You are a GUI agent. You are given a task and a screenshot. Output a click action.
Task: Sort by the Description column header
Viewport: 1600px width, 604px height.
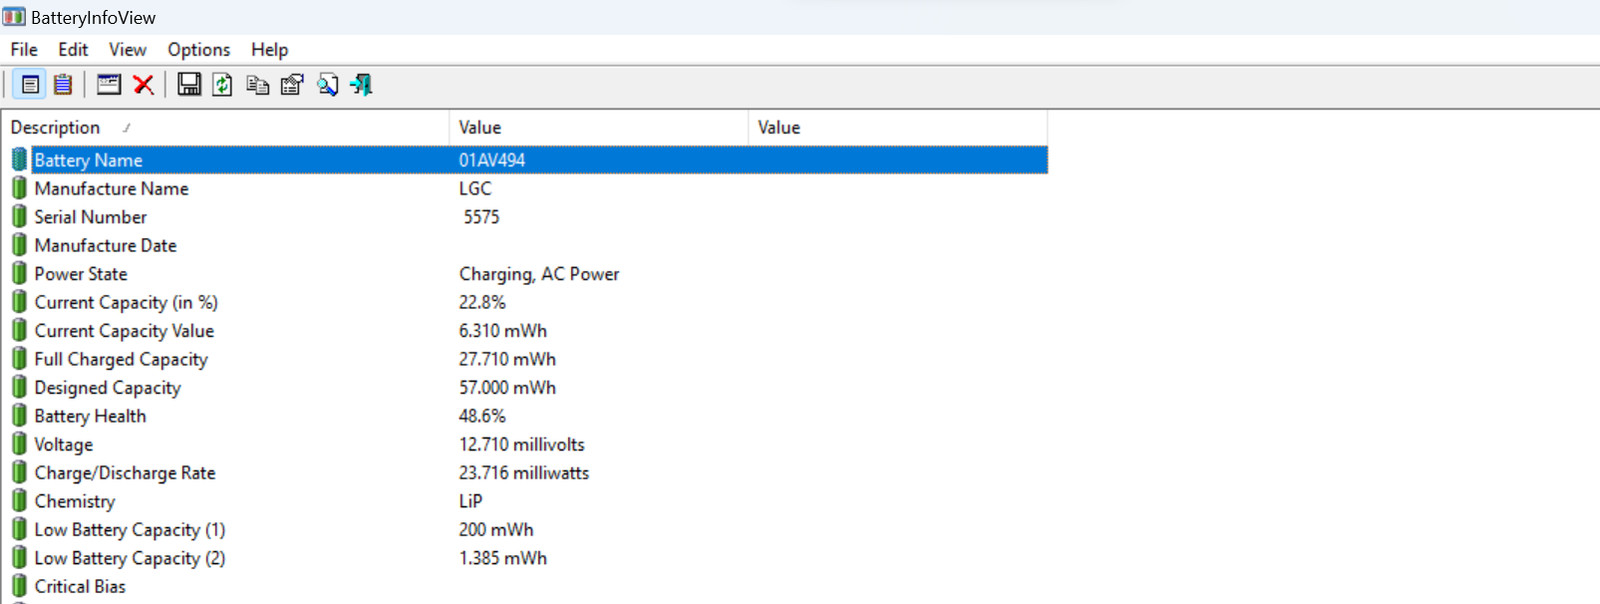point(226,127)
